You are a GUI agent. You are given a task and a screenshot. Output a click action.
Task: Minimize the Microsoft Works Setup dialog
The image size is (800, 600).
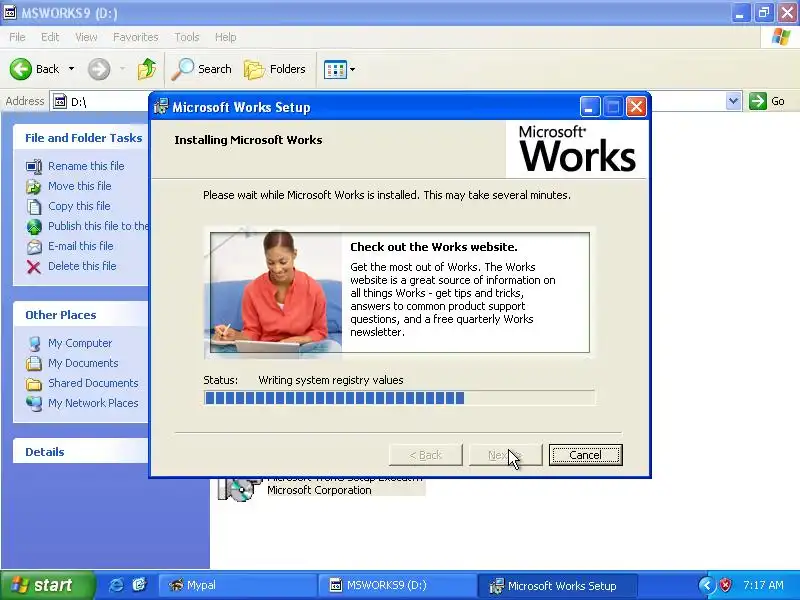pos(589,107)
